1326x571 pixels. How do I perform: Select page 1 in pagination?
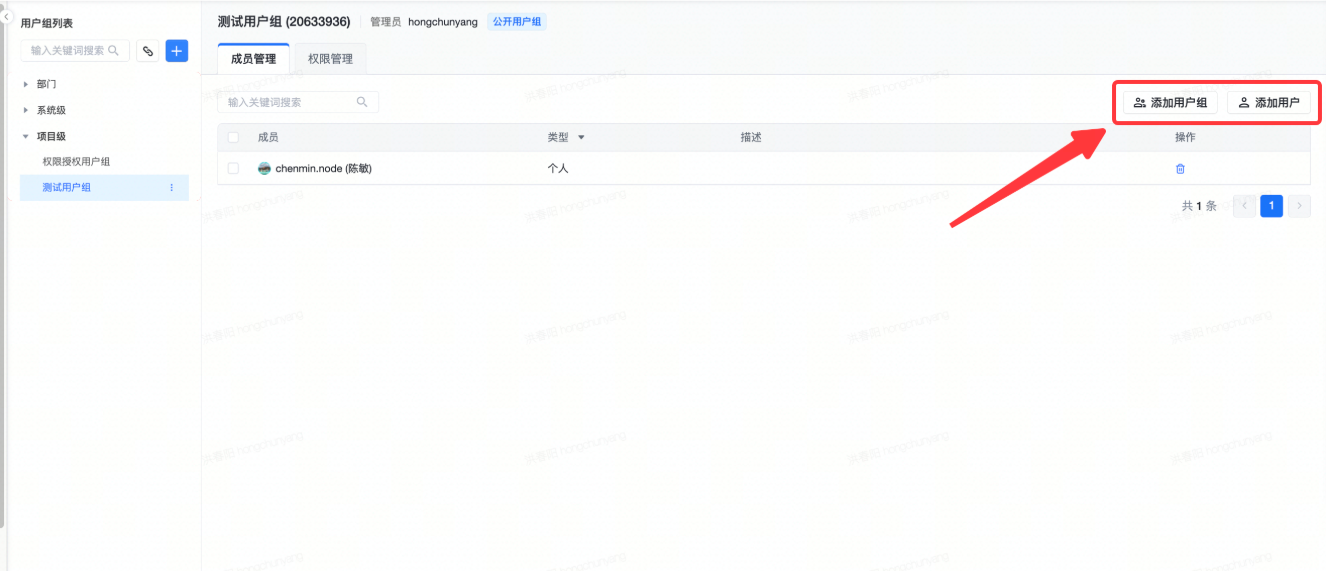pyautogui.click(x=1272, y=206)
